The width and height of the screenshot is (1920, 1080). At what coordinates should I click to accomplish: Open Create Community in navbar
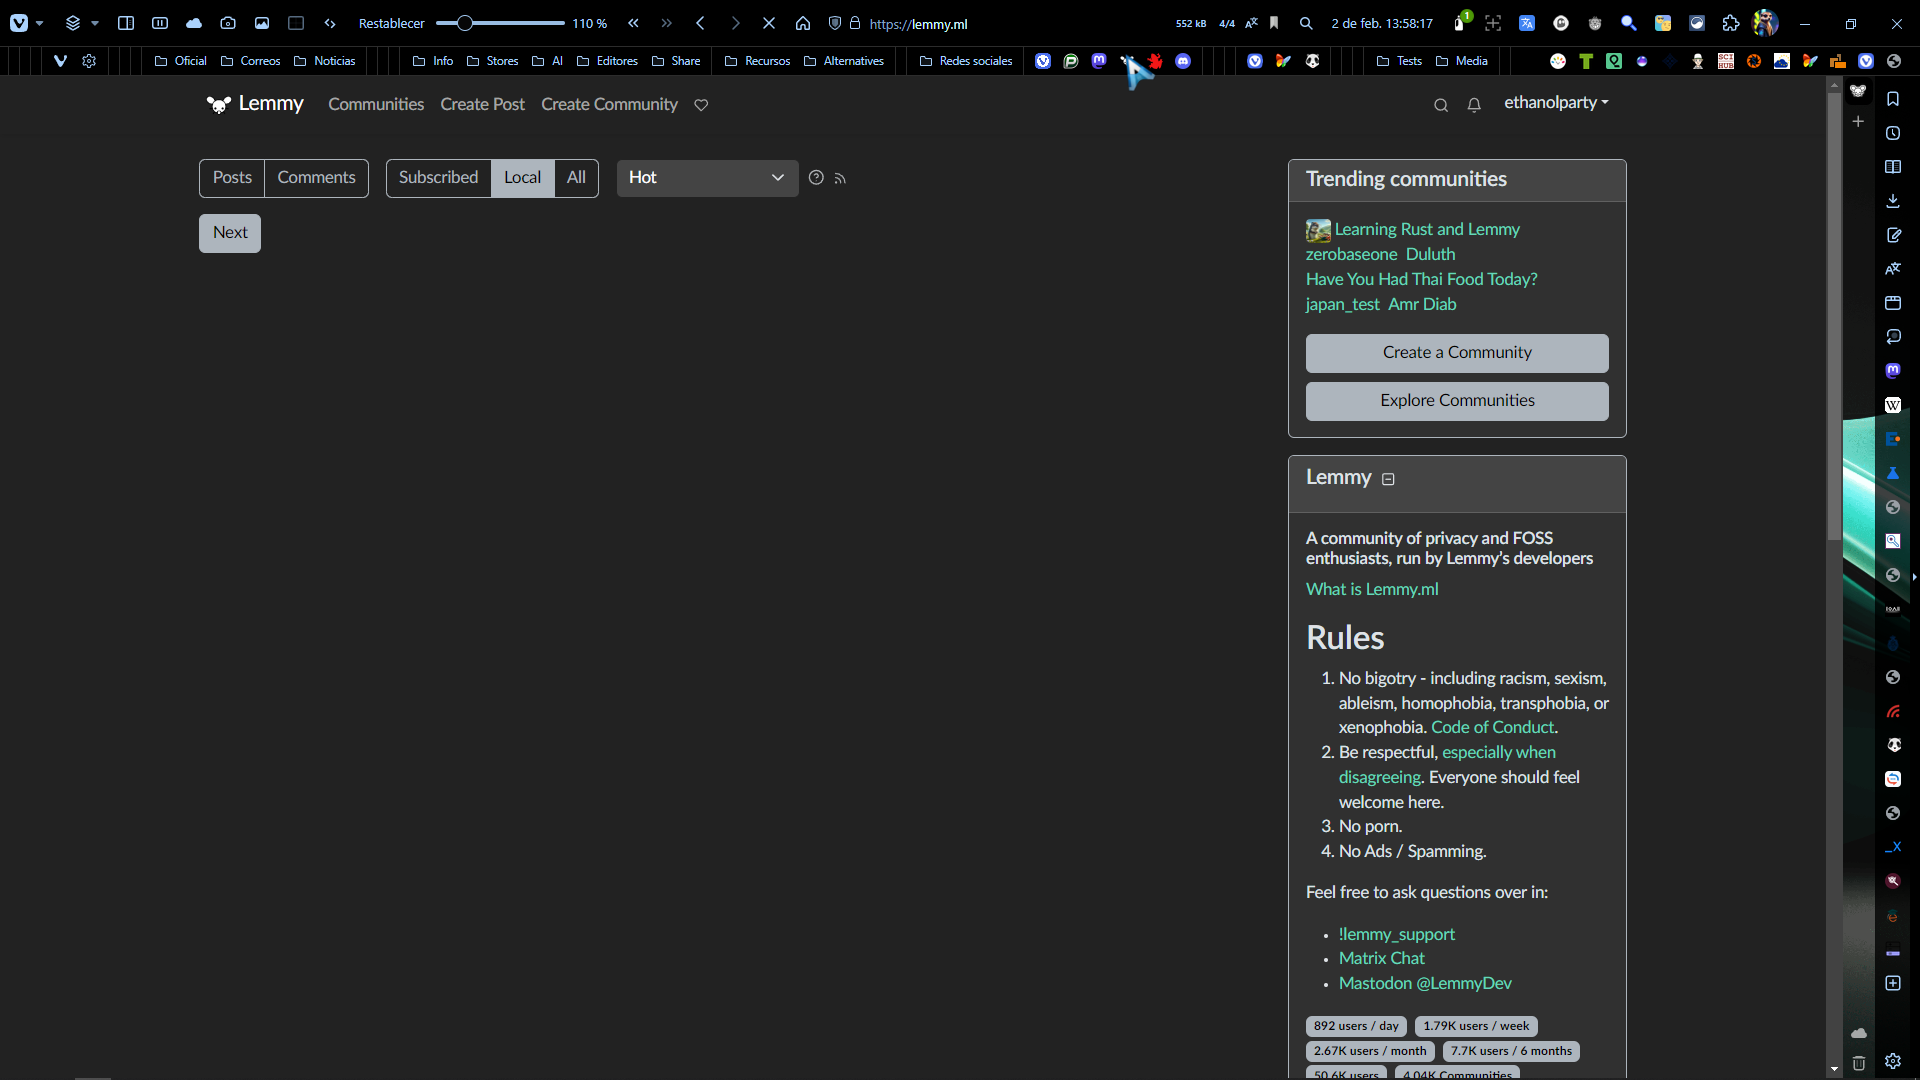click(609, 104)
